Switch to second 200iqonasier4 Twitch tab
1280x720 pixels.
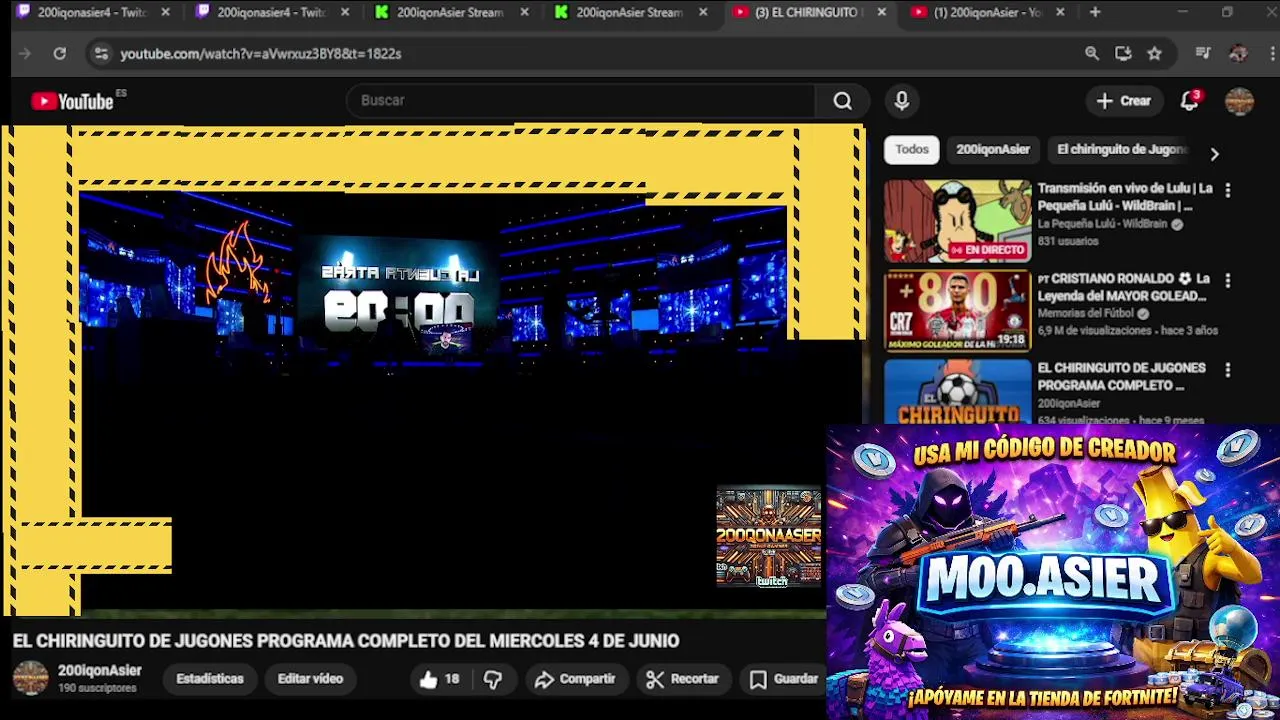pos(272,13)
